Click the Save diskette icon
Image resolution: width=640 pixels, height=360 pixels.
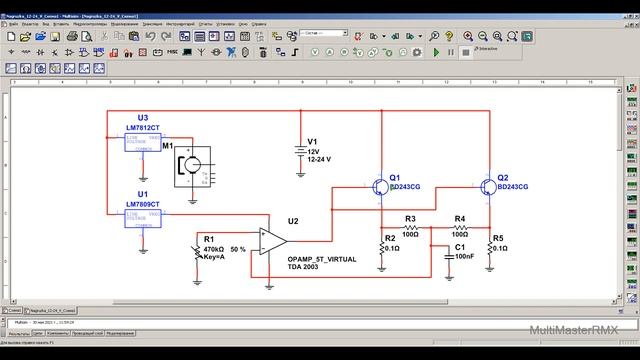[x=55, y=36]
